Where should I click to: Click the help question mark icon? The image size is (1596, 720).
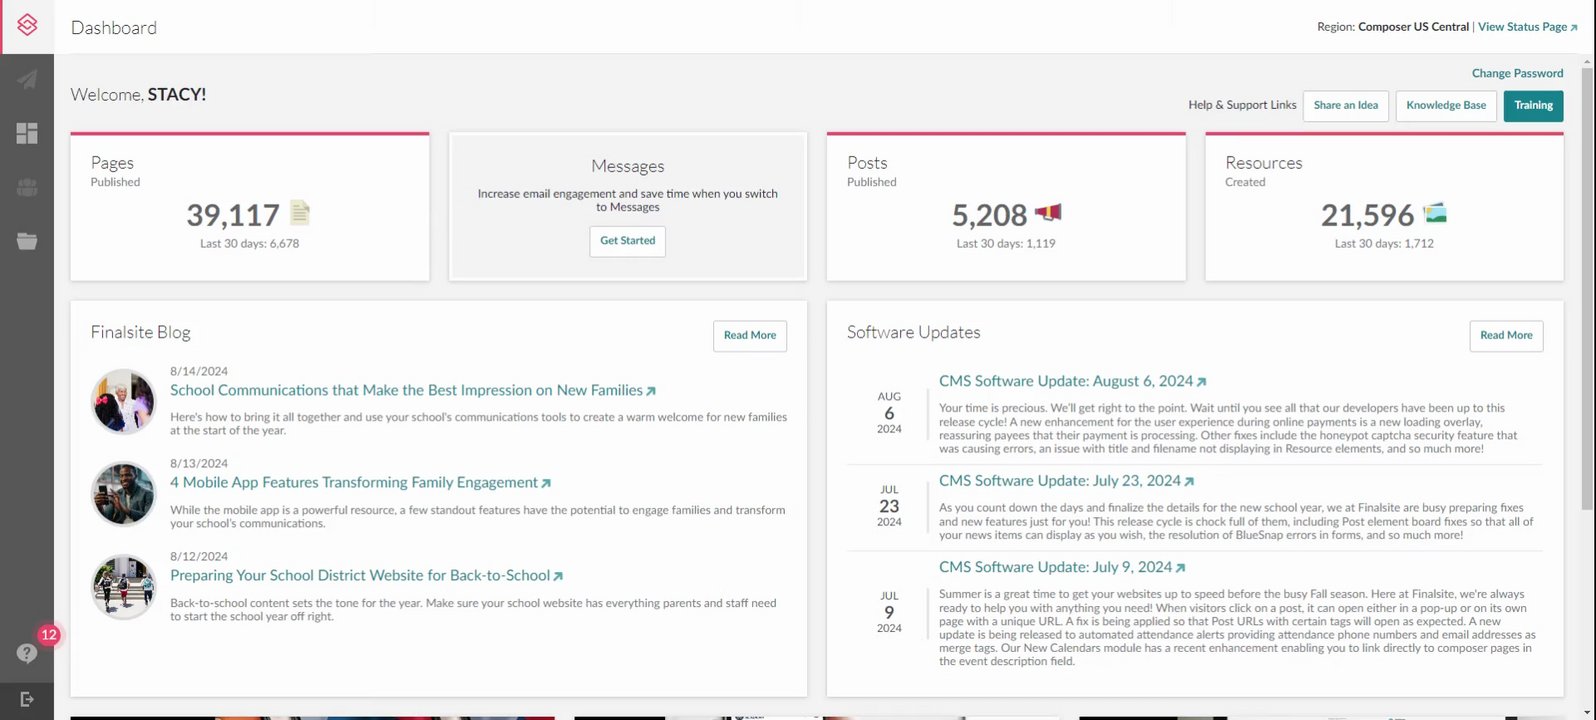tap(27, 653)
